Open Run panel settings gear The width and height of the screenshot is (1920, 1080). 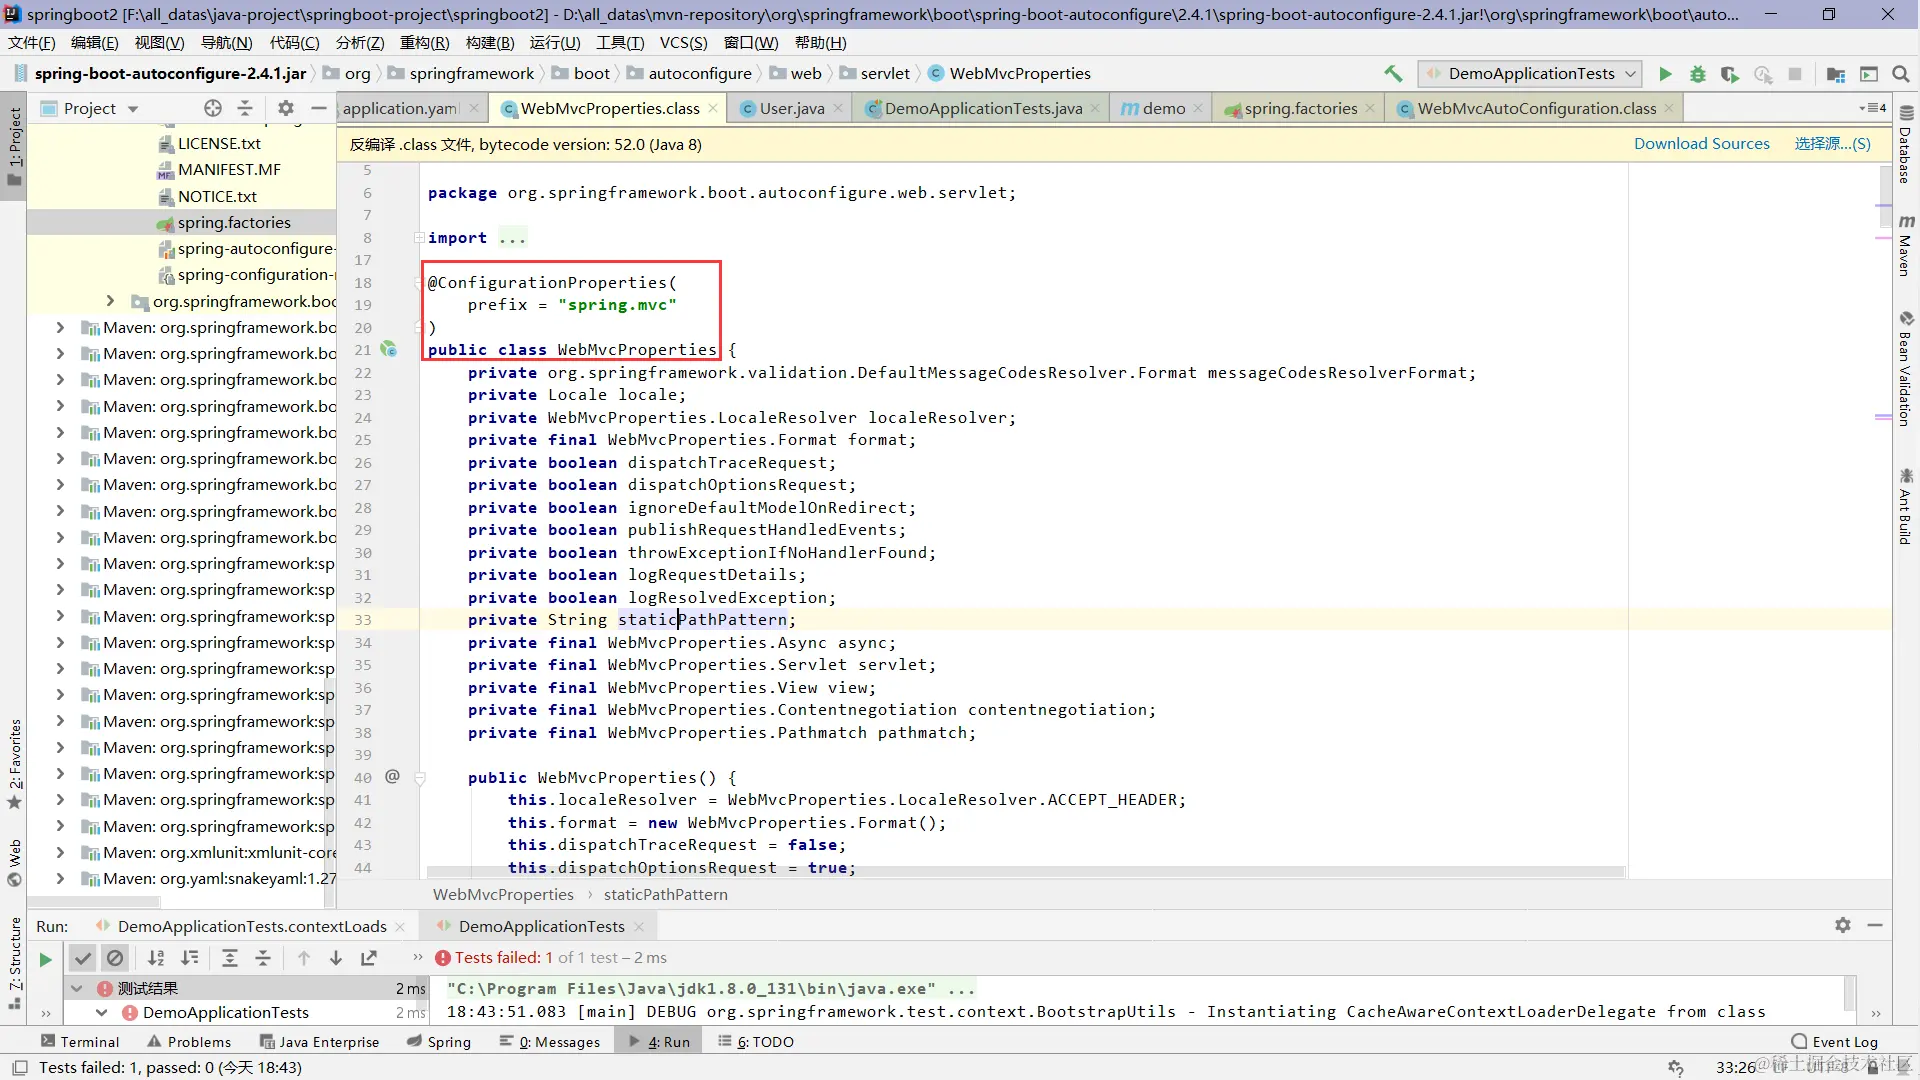tap(1842, 926)
